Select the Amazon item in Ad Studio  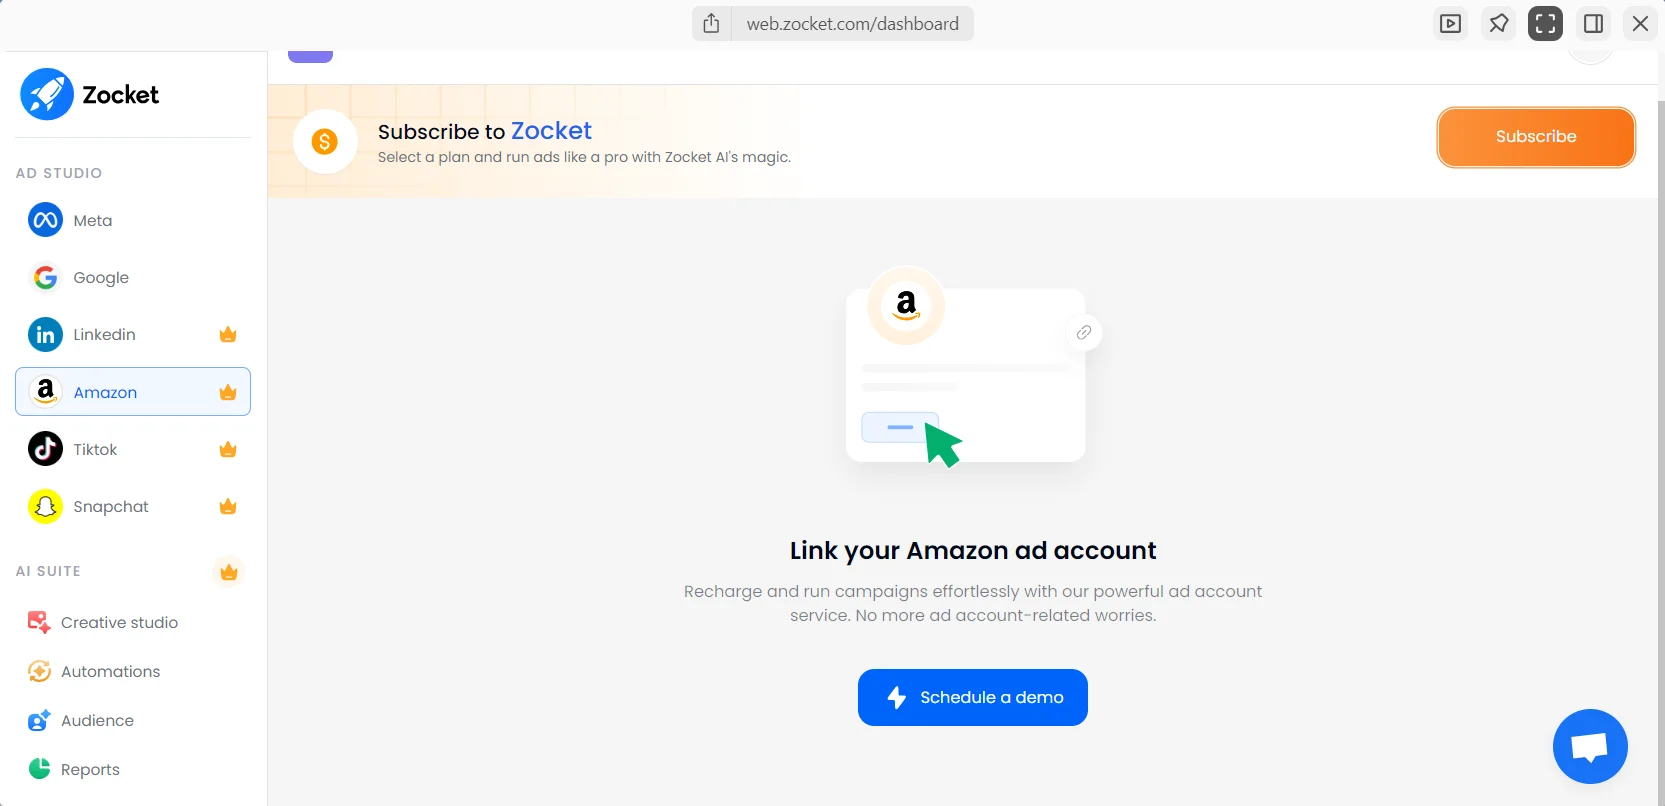[x=105, y=392]
